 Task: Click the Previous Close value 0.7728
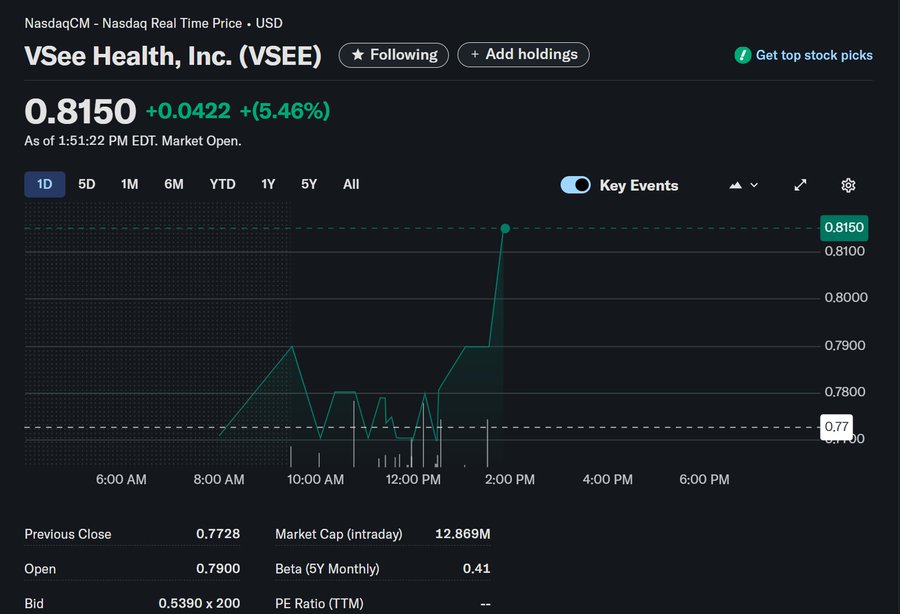(x=218, y=534)
